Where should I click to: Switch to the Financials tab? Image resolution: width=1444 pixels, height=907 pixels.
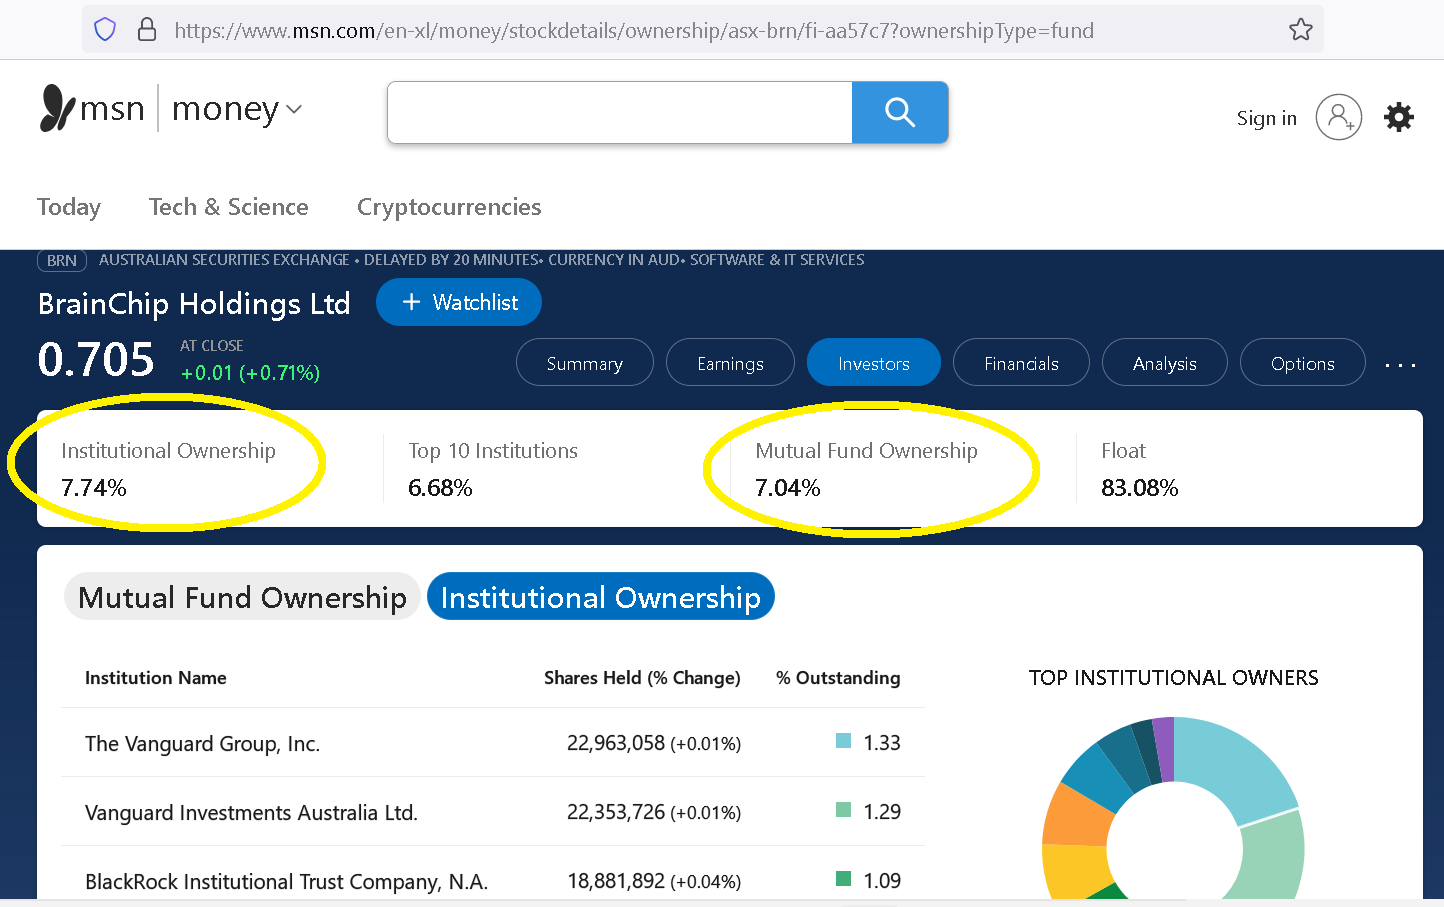1021,362
